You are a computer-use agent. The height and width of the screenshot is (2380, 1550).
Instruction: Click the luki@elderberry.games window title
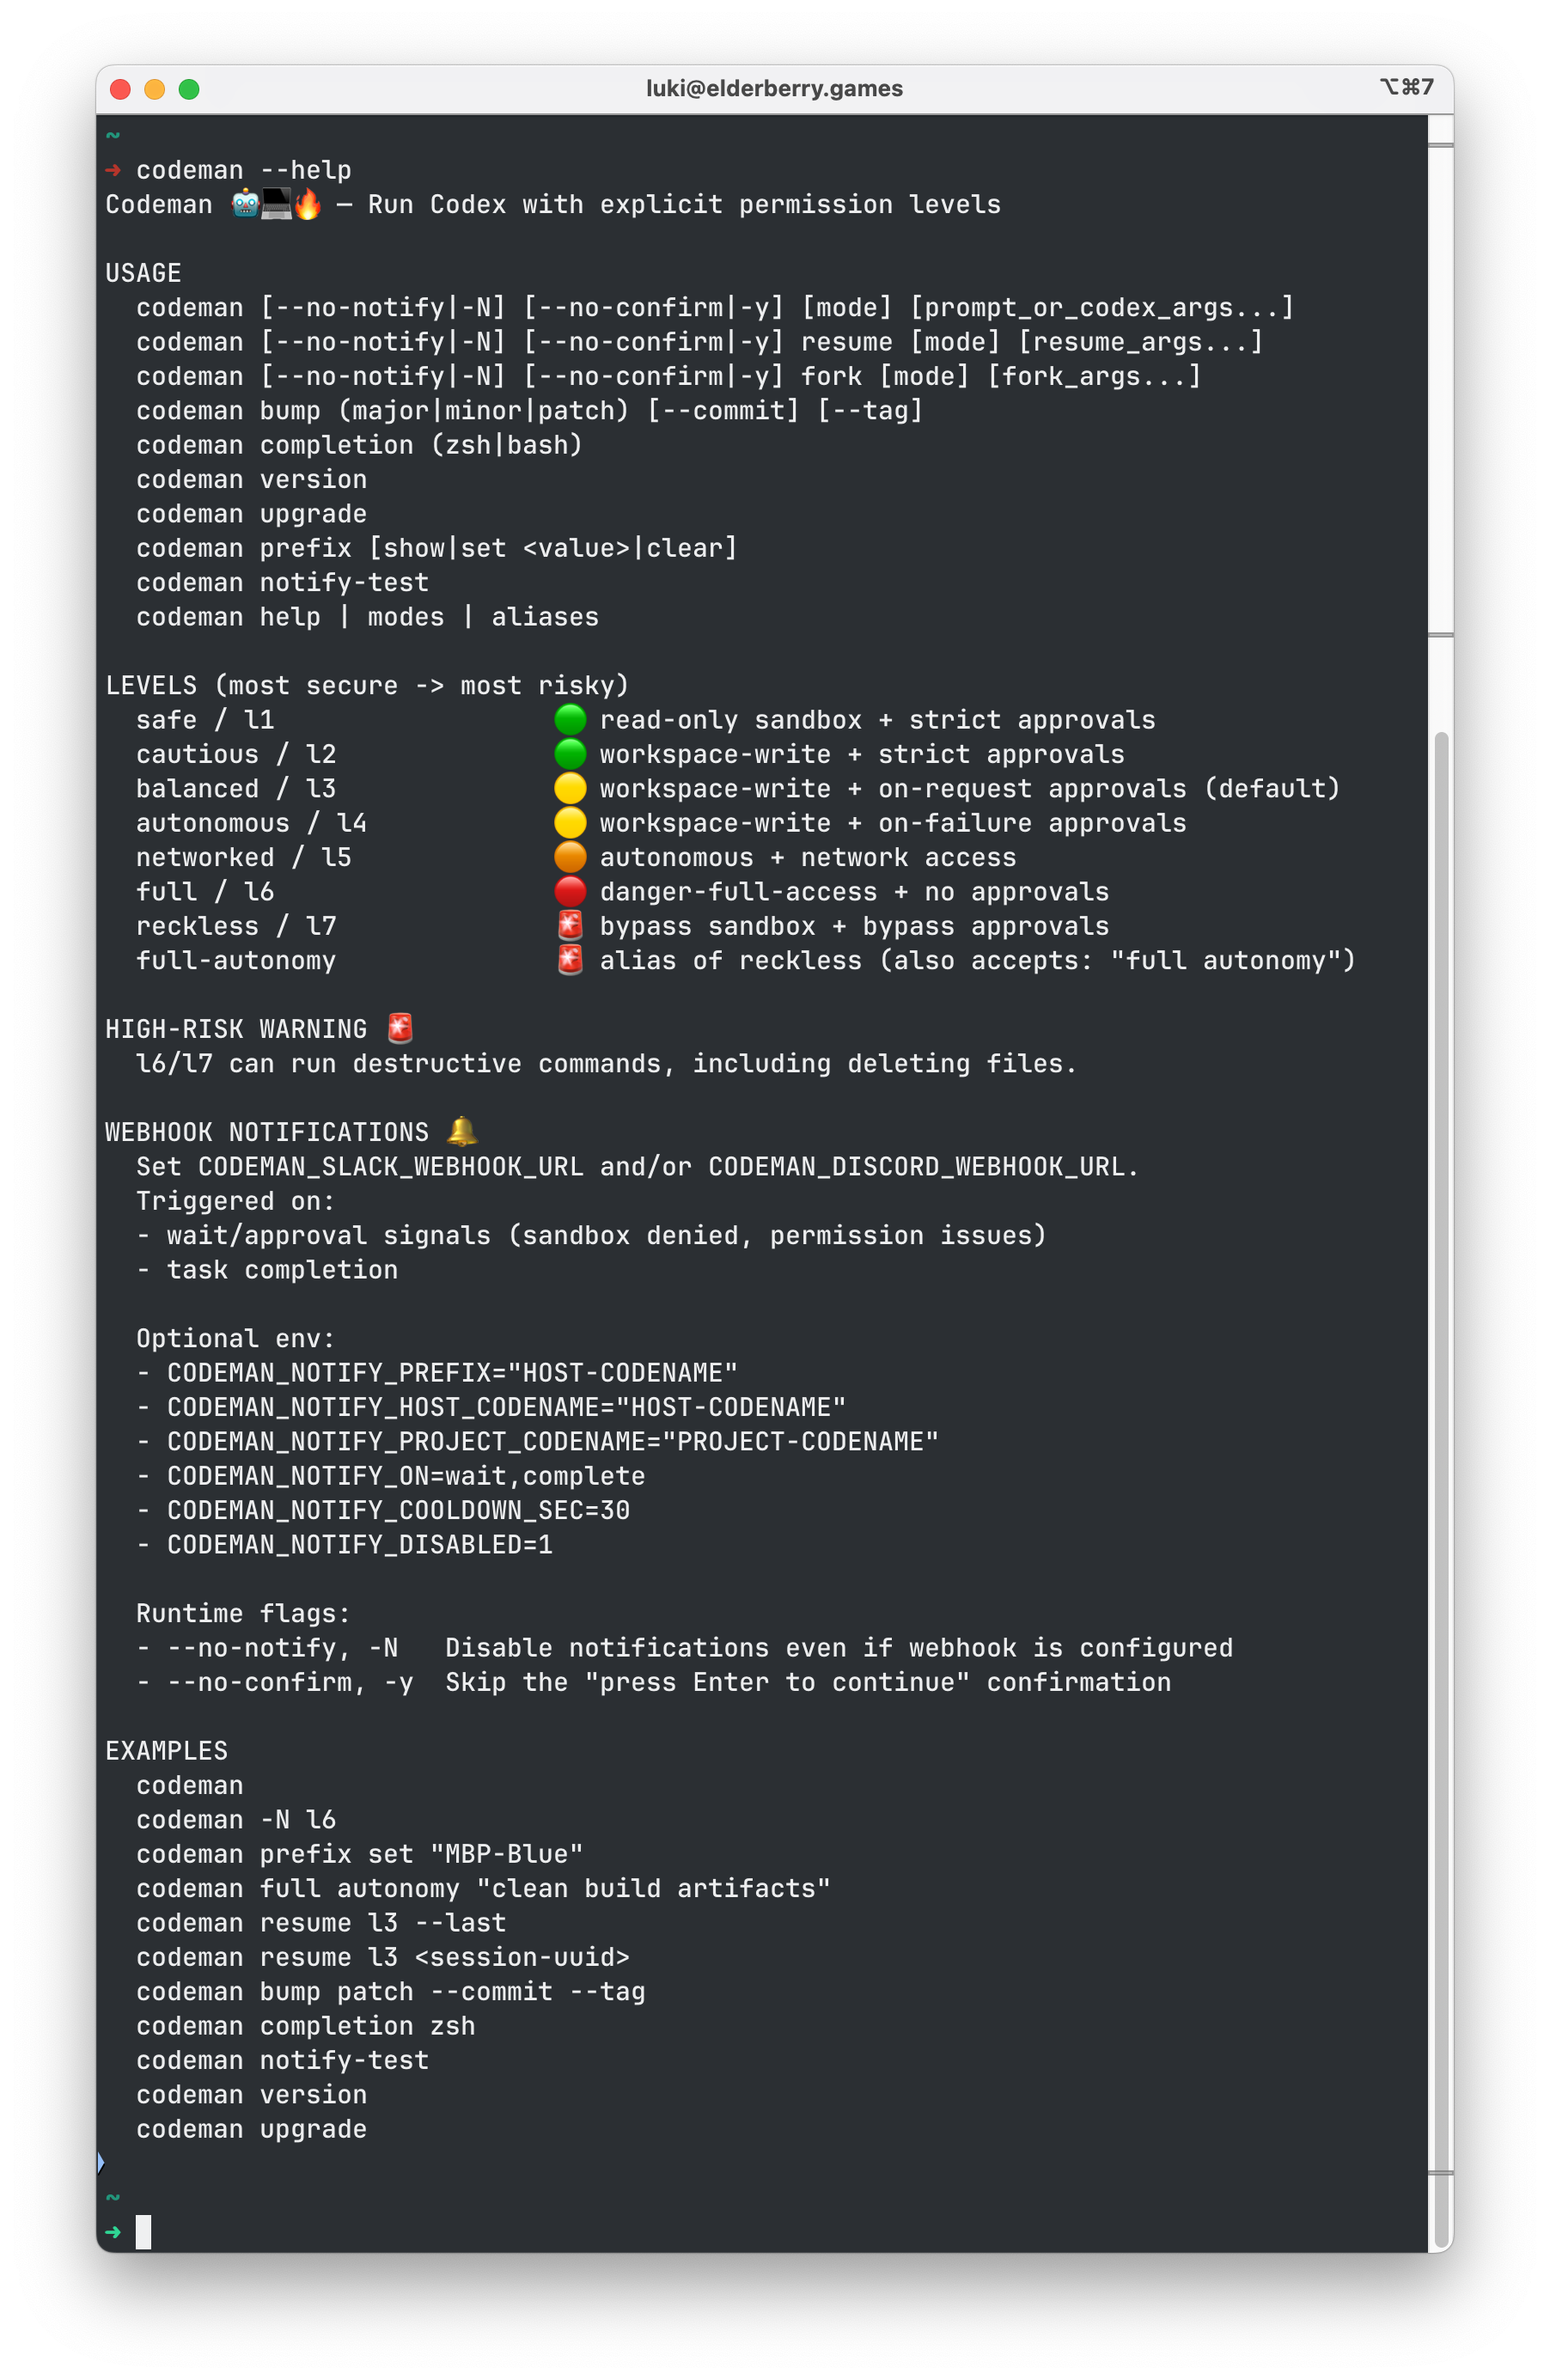[x=774, y=89]
